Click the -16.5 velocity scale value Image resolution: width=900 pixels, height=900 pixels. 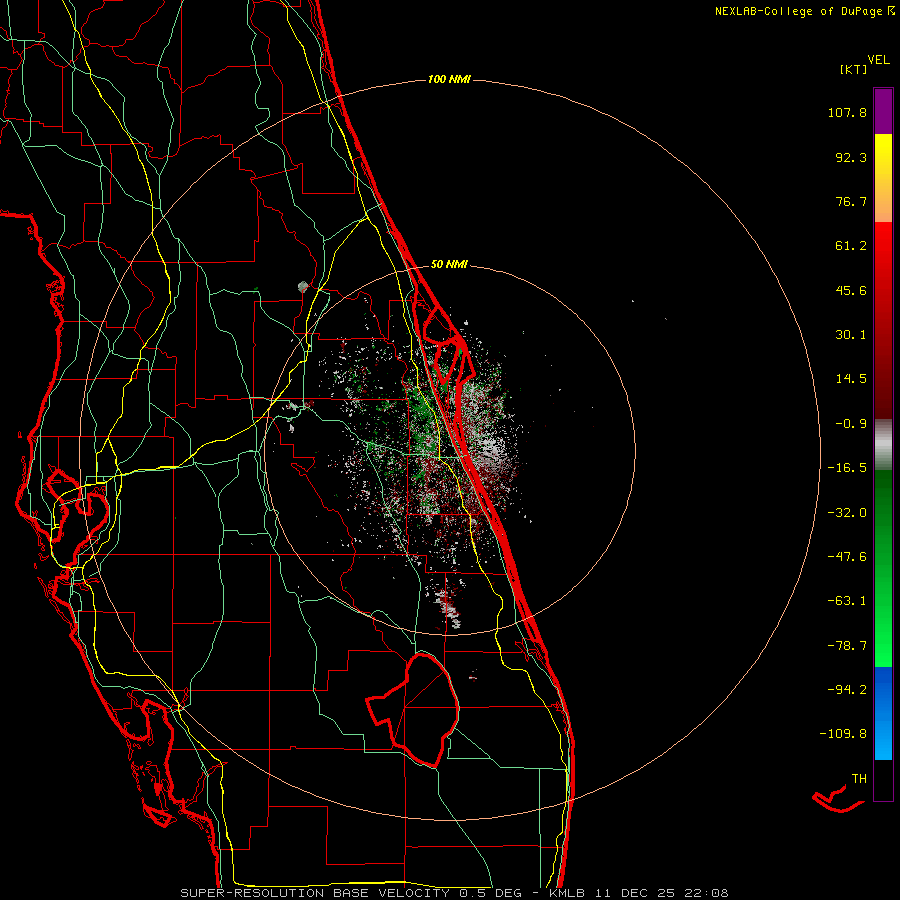point(847,468)
